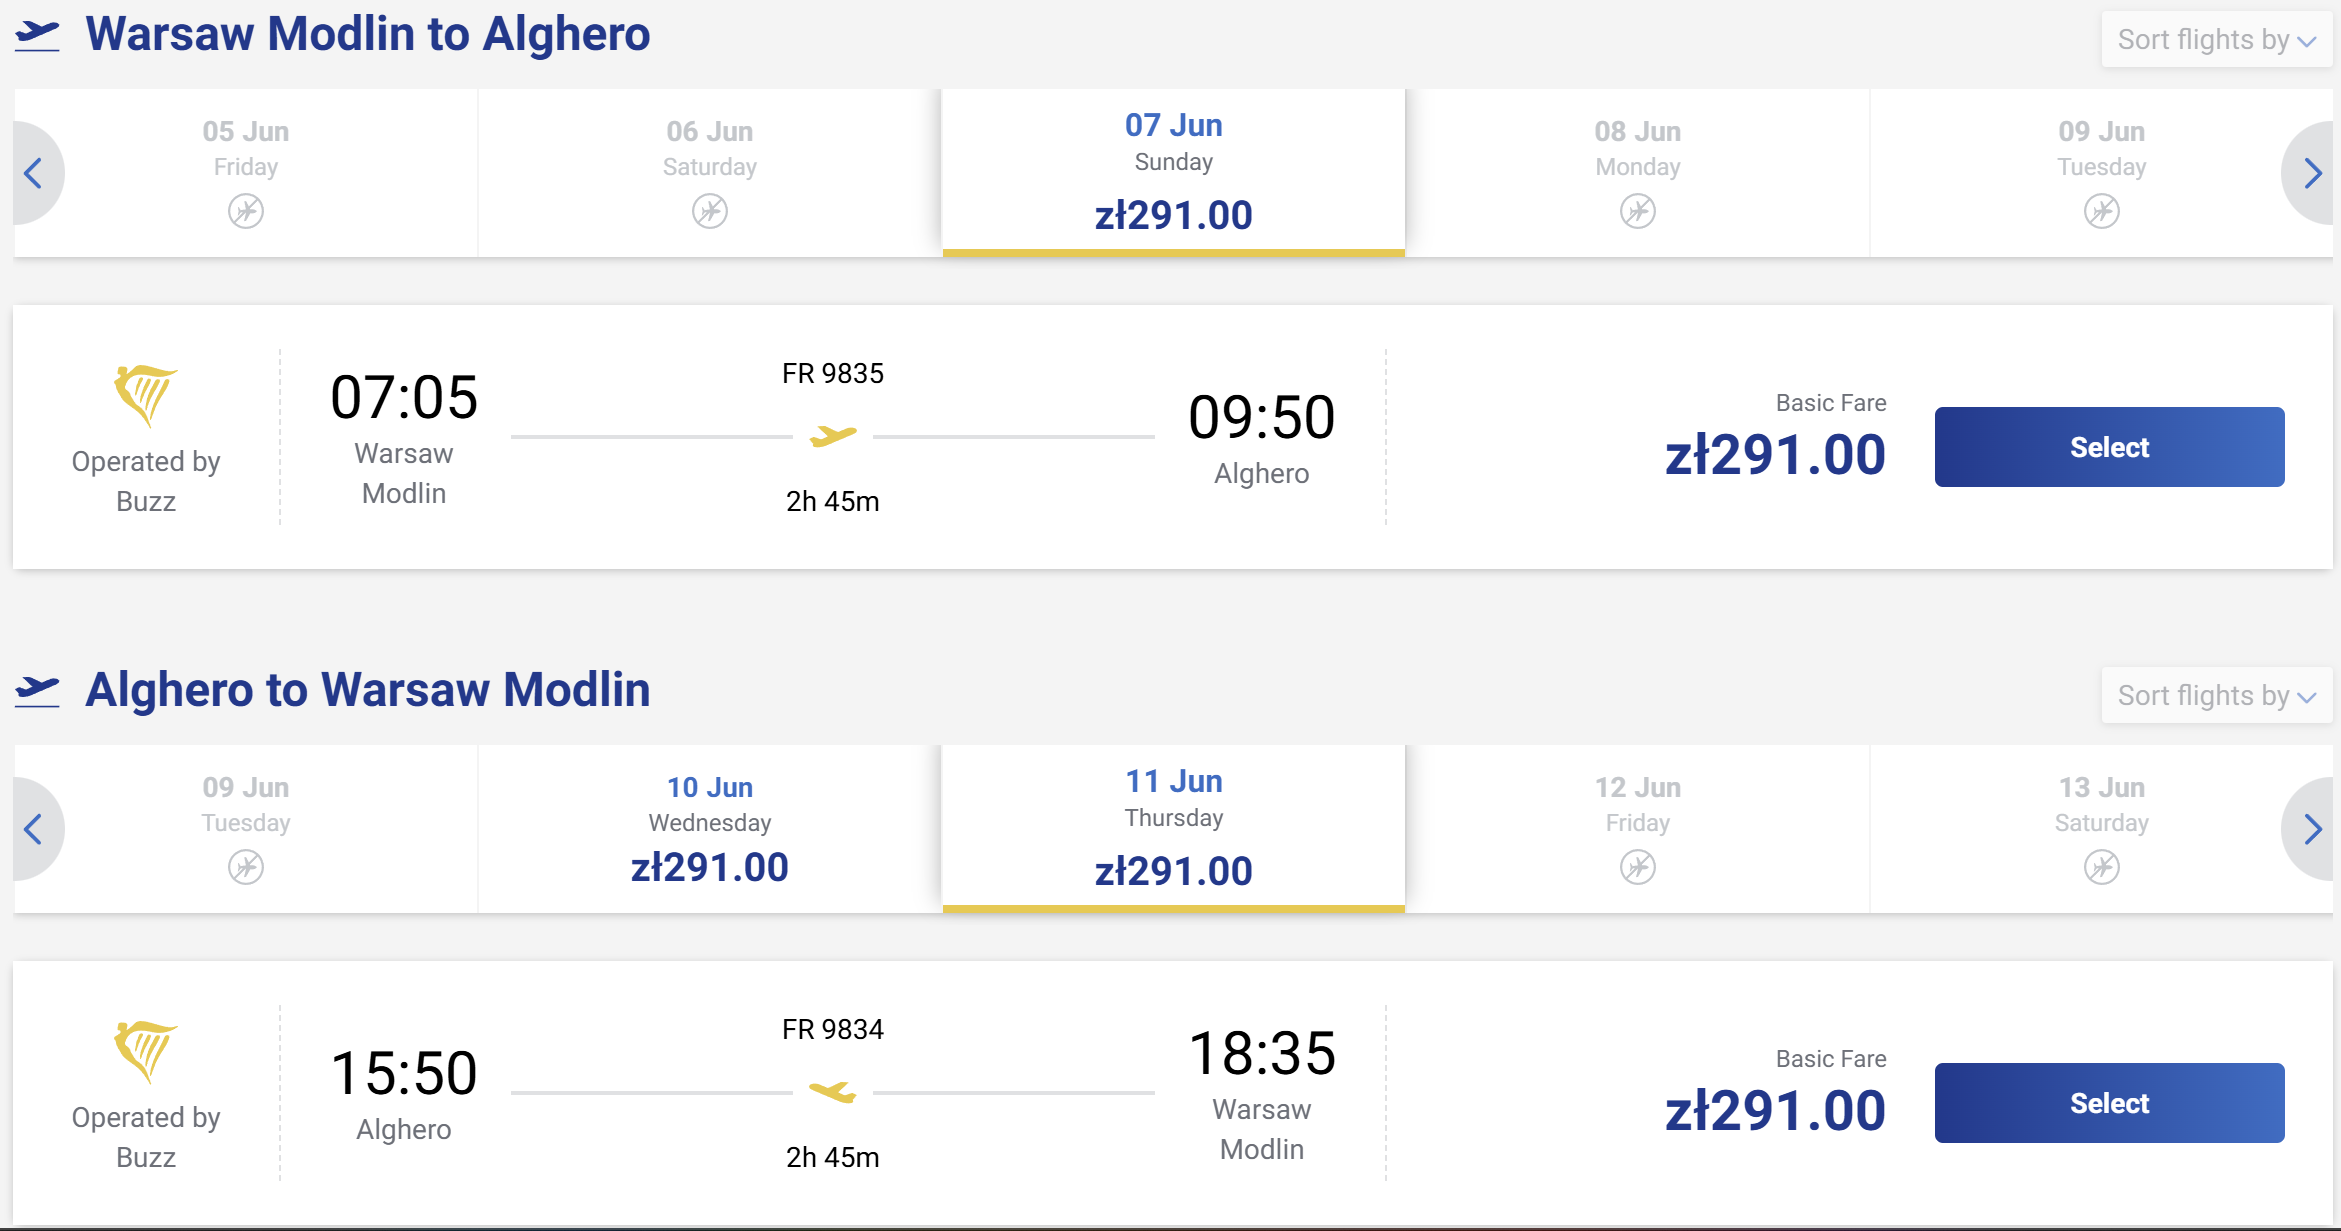This screenshot has width=2341, height=1231.
Task: Show earlier outbound dates with the left arrow
Action: click(x=35, y=173)
